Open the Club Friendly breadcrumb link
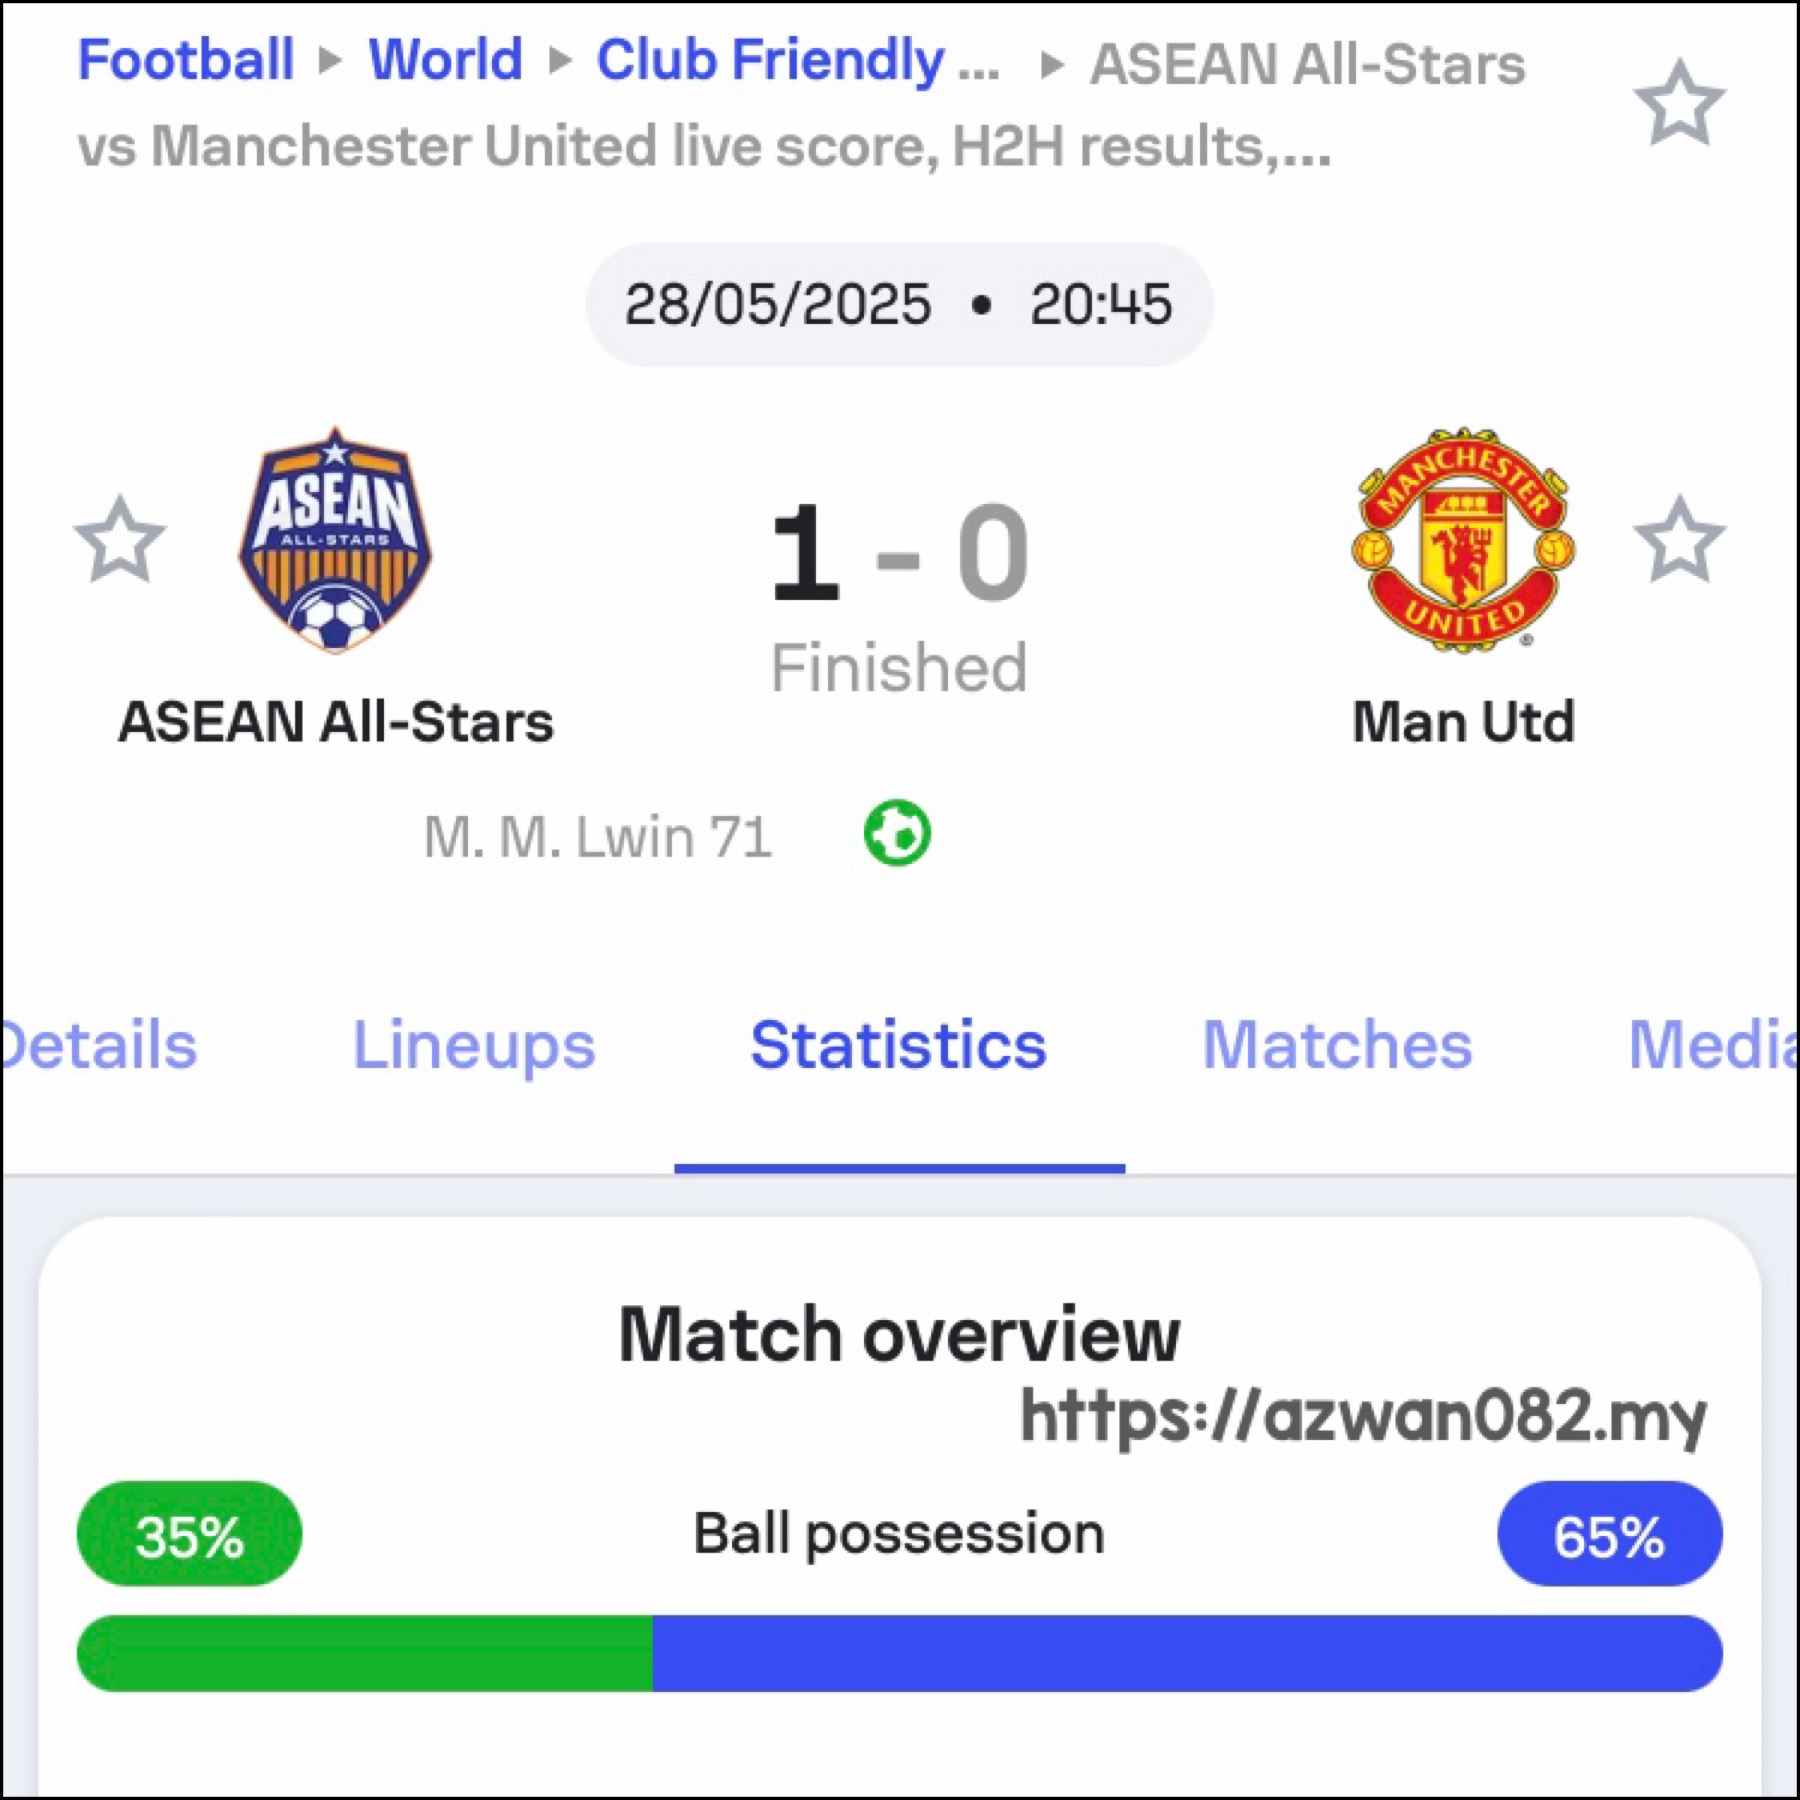1800x1800 pixels. [798, 62]
